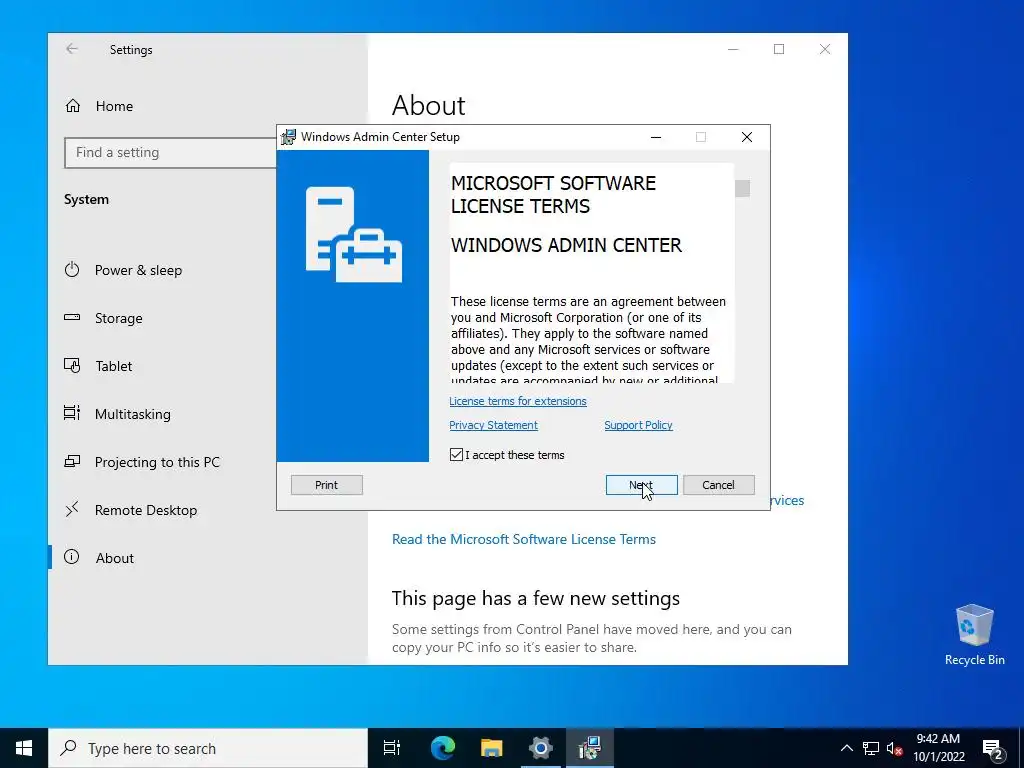Click the 'System' sidebar heading
This screenshot has height=768, width=1024.
pyautogui.click(x=86, y=200)
